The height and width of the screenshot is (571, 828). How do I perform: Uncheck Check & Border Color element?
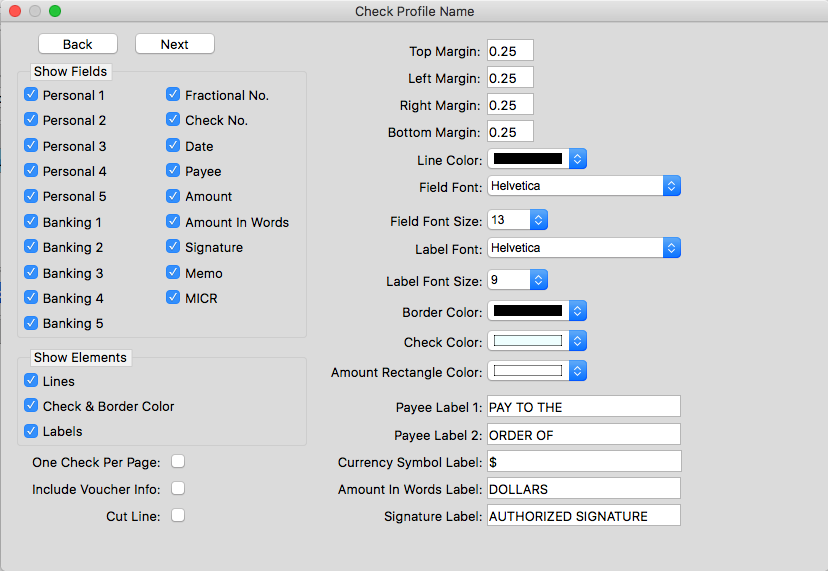click(x=31, y=406)
